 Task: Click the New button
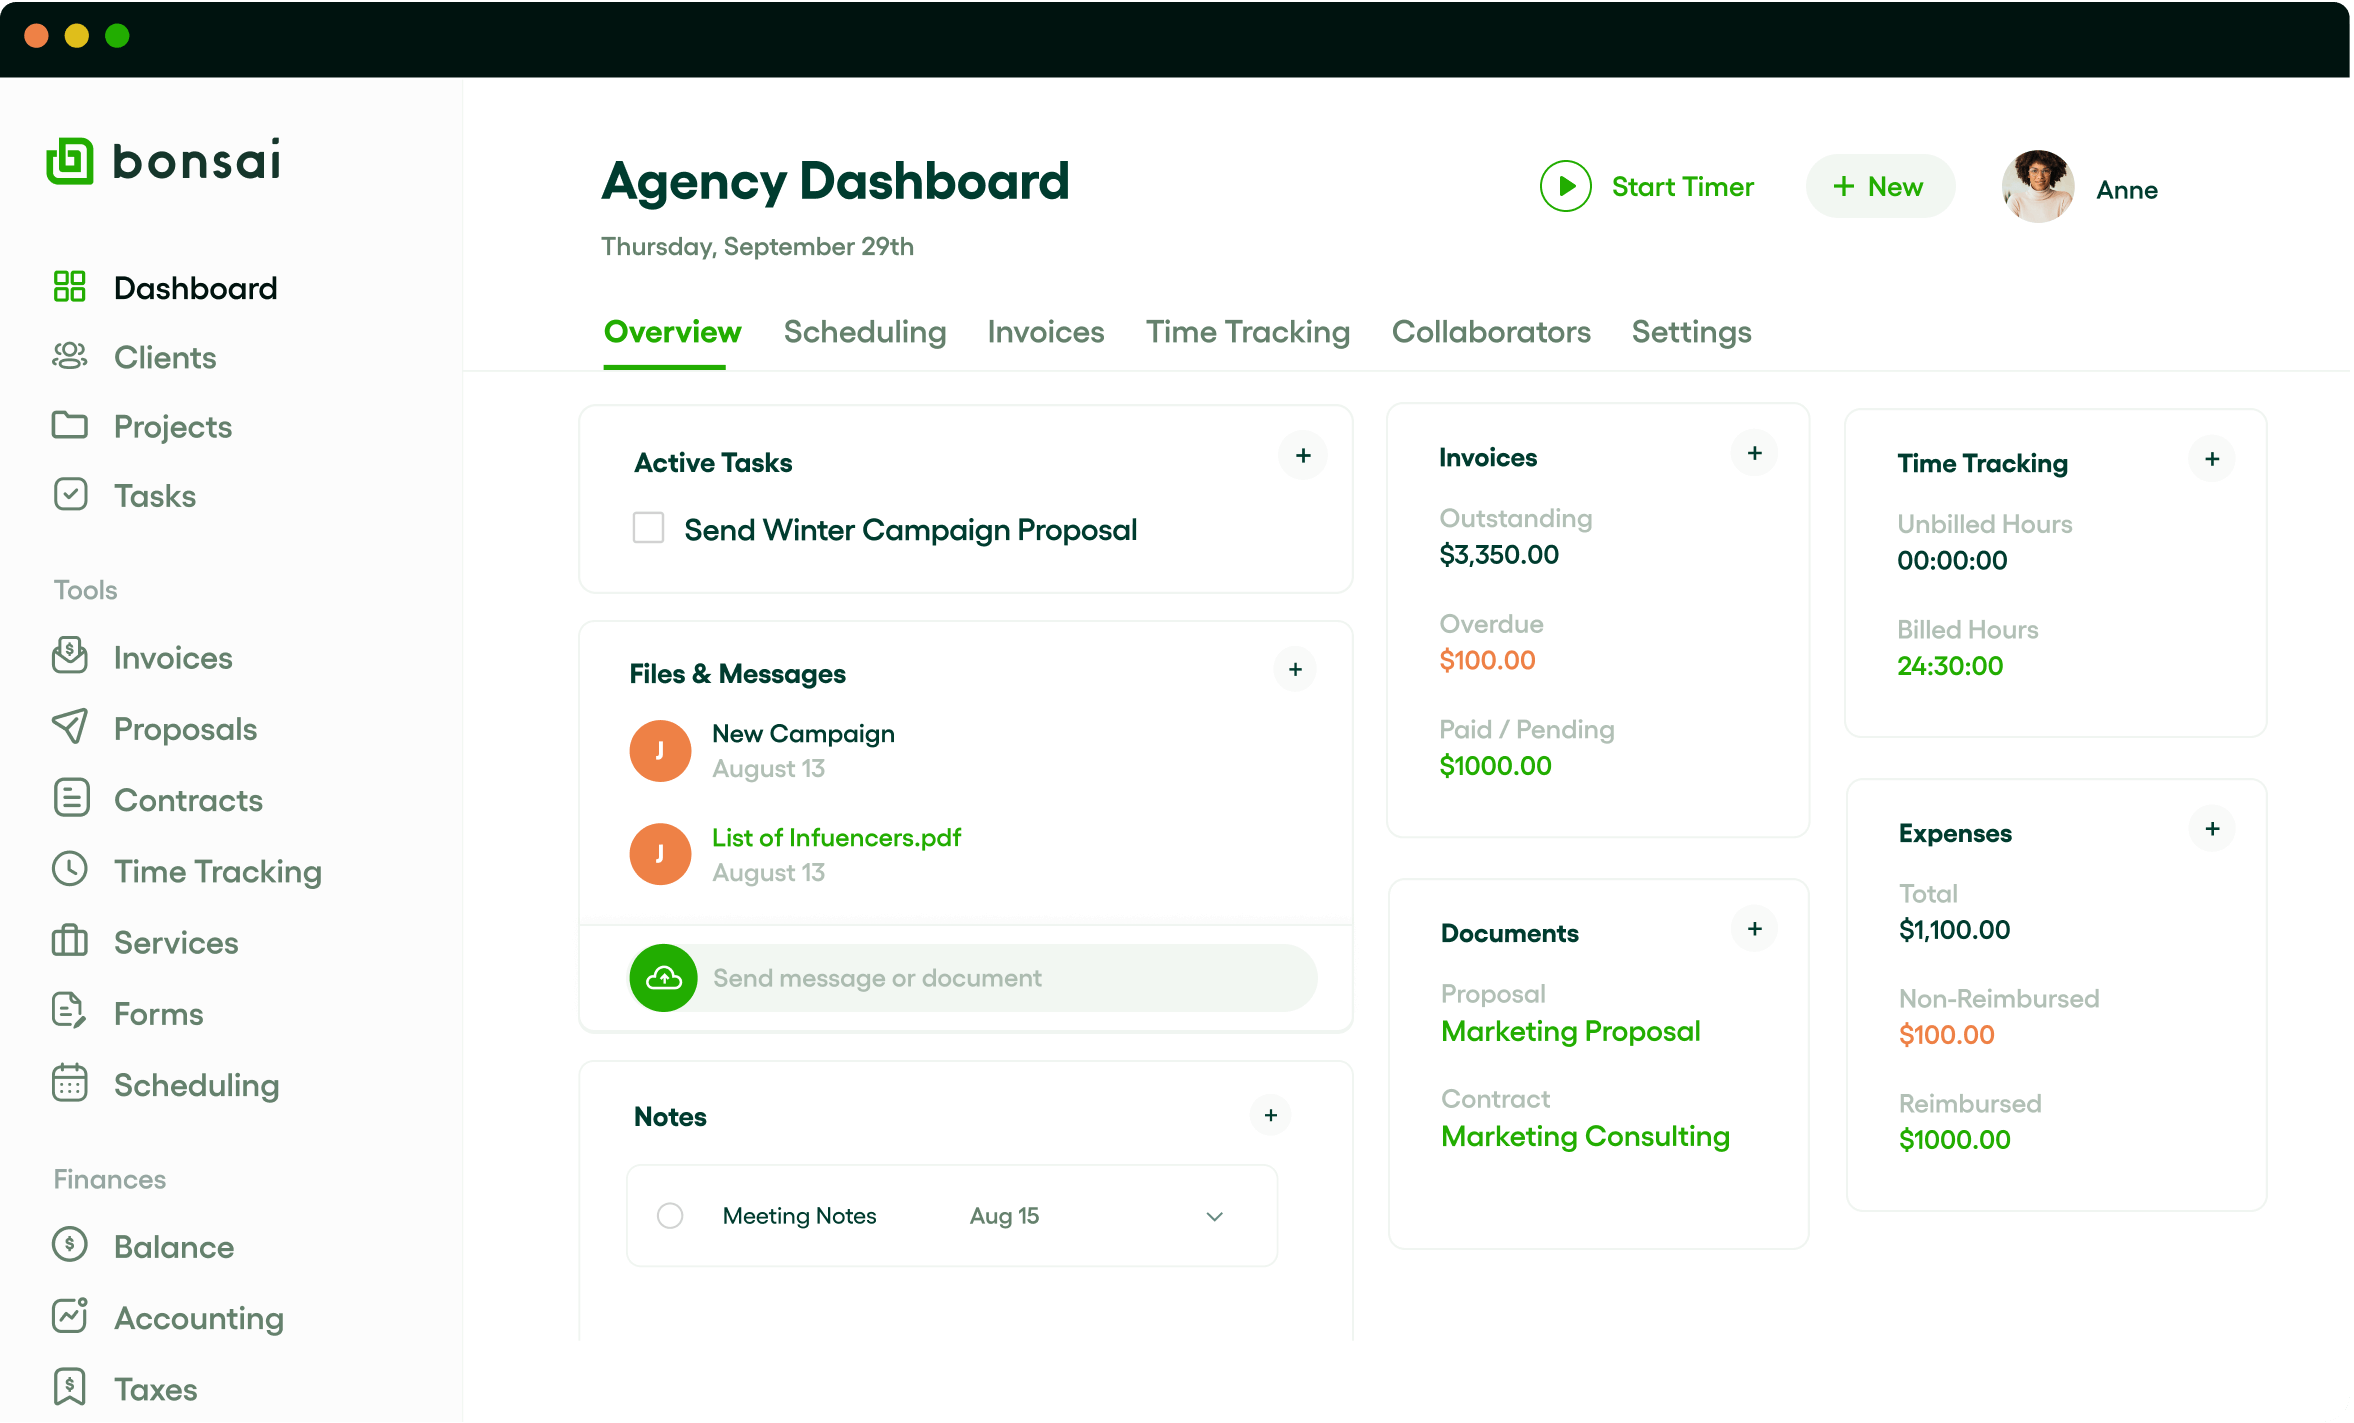click(x=1879, y=187)
